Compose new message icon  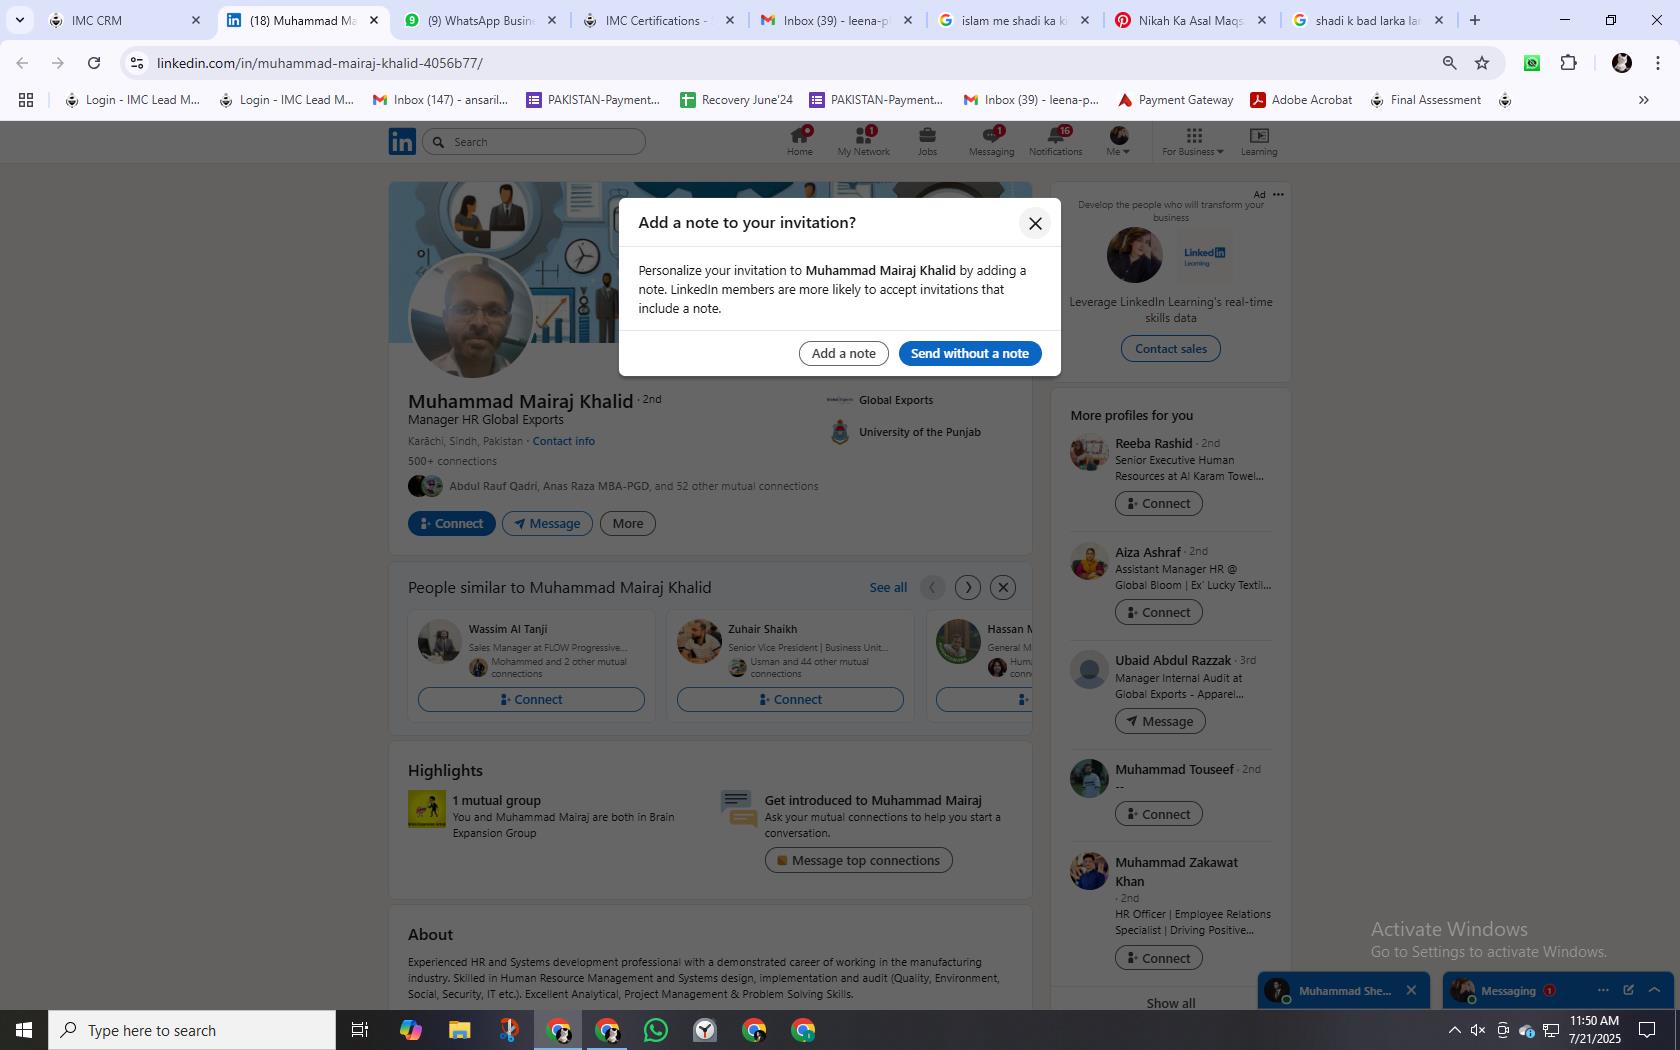[1628, 990]
